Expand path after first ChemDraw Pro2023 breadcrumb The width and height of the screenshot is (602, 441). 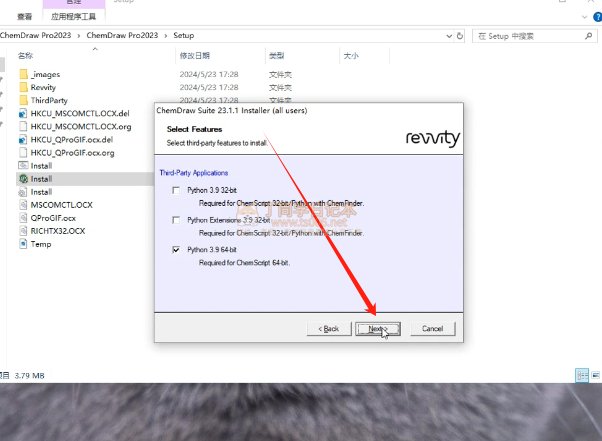79,36
